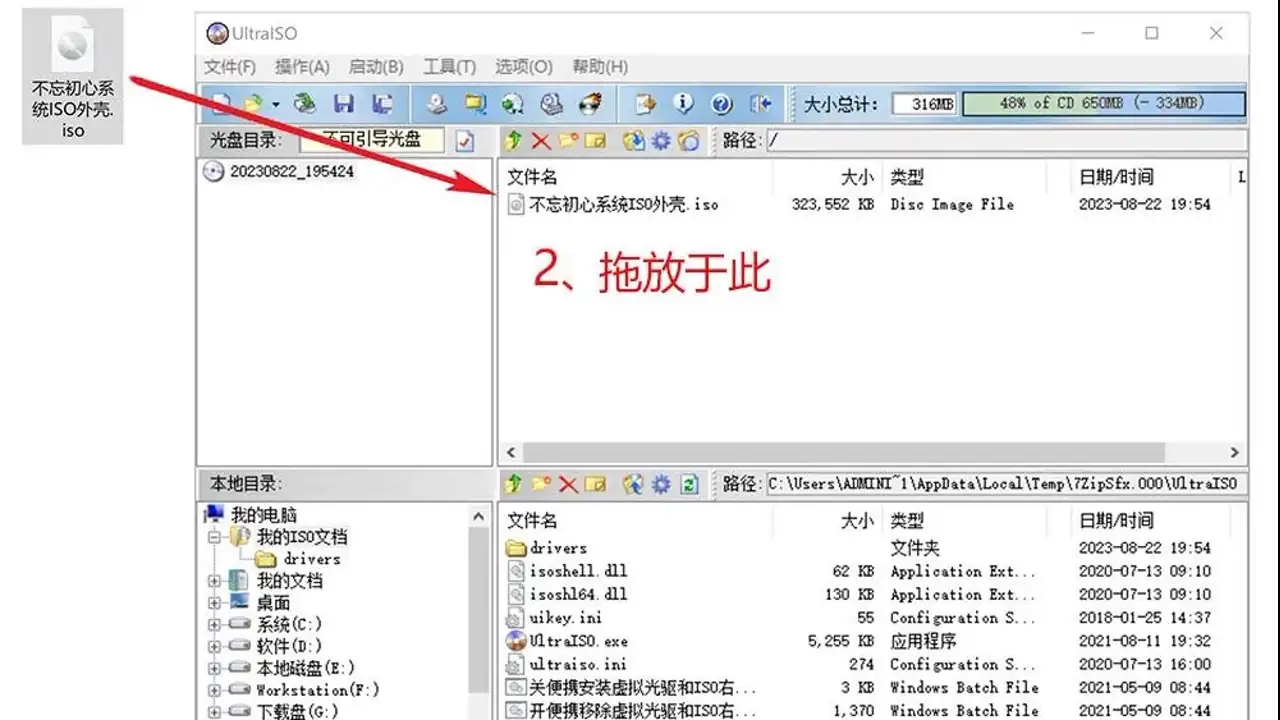1280x720 pixels.
Task: Open the 操作(A) menu
Action: [302, 67]
